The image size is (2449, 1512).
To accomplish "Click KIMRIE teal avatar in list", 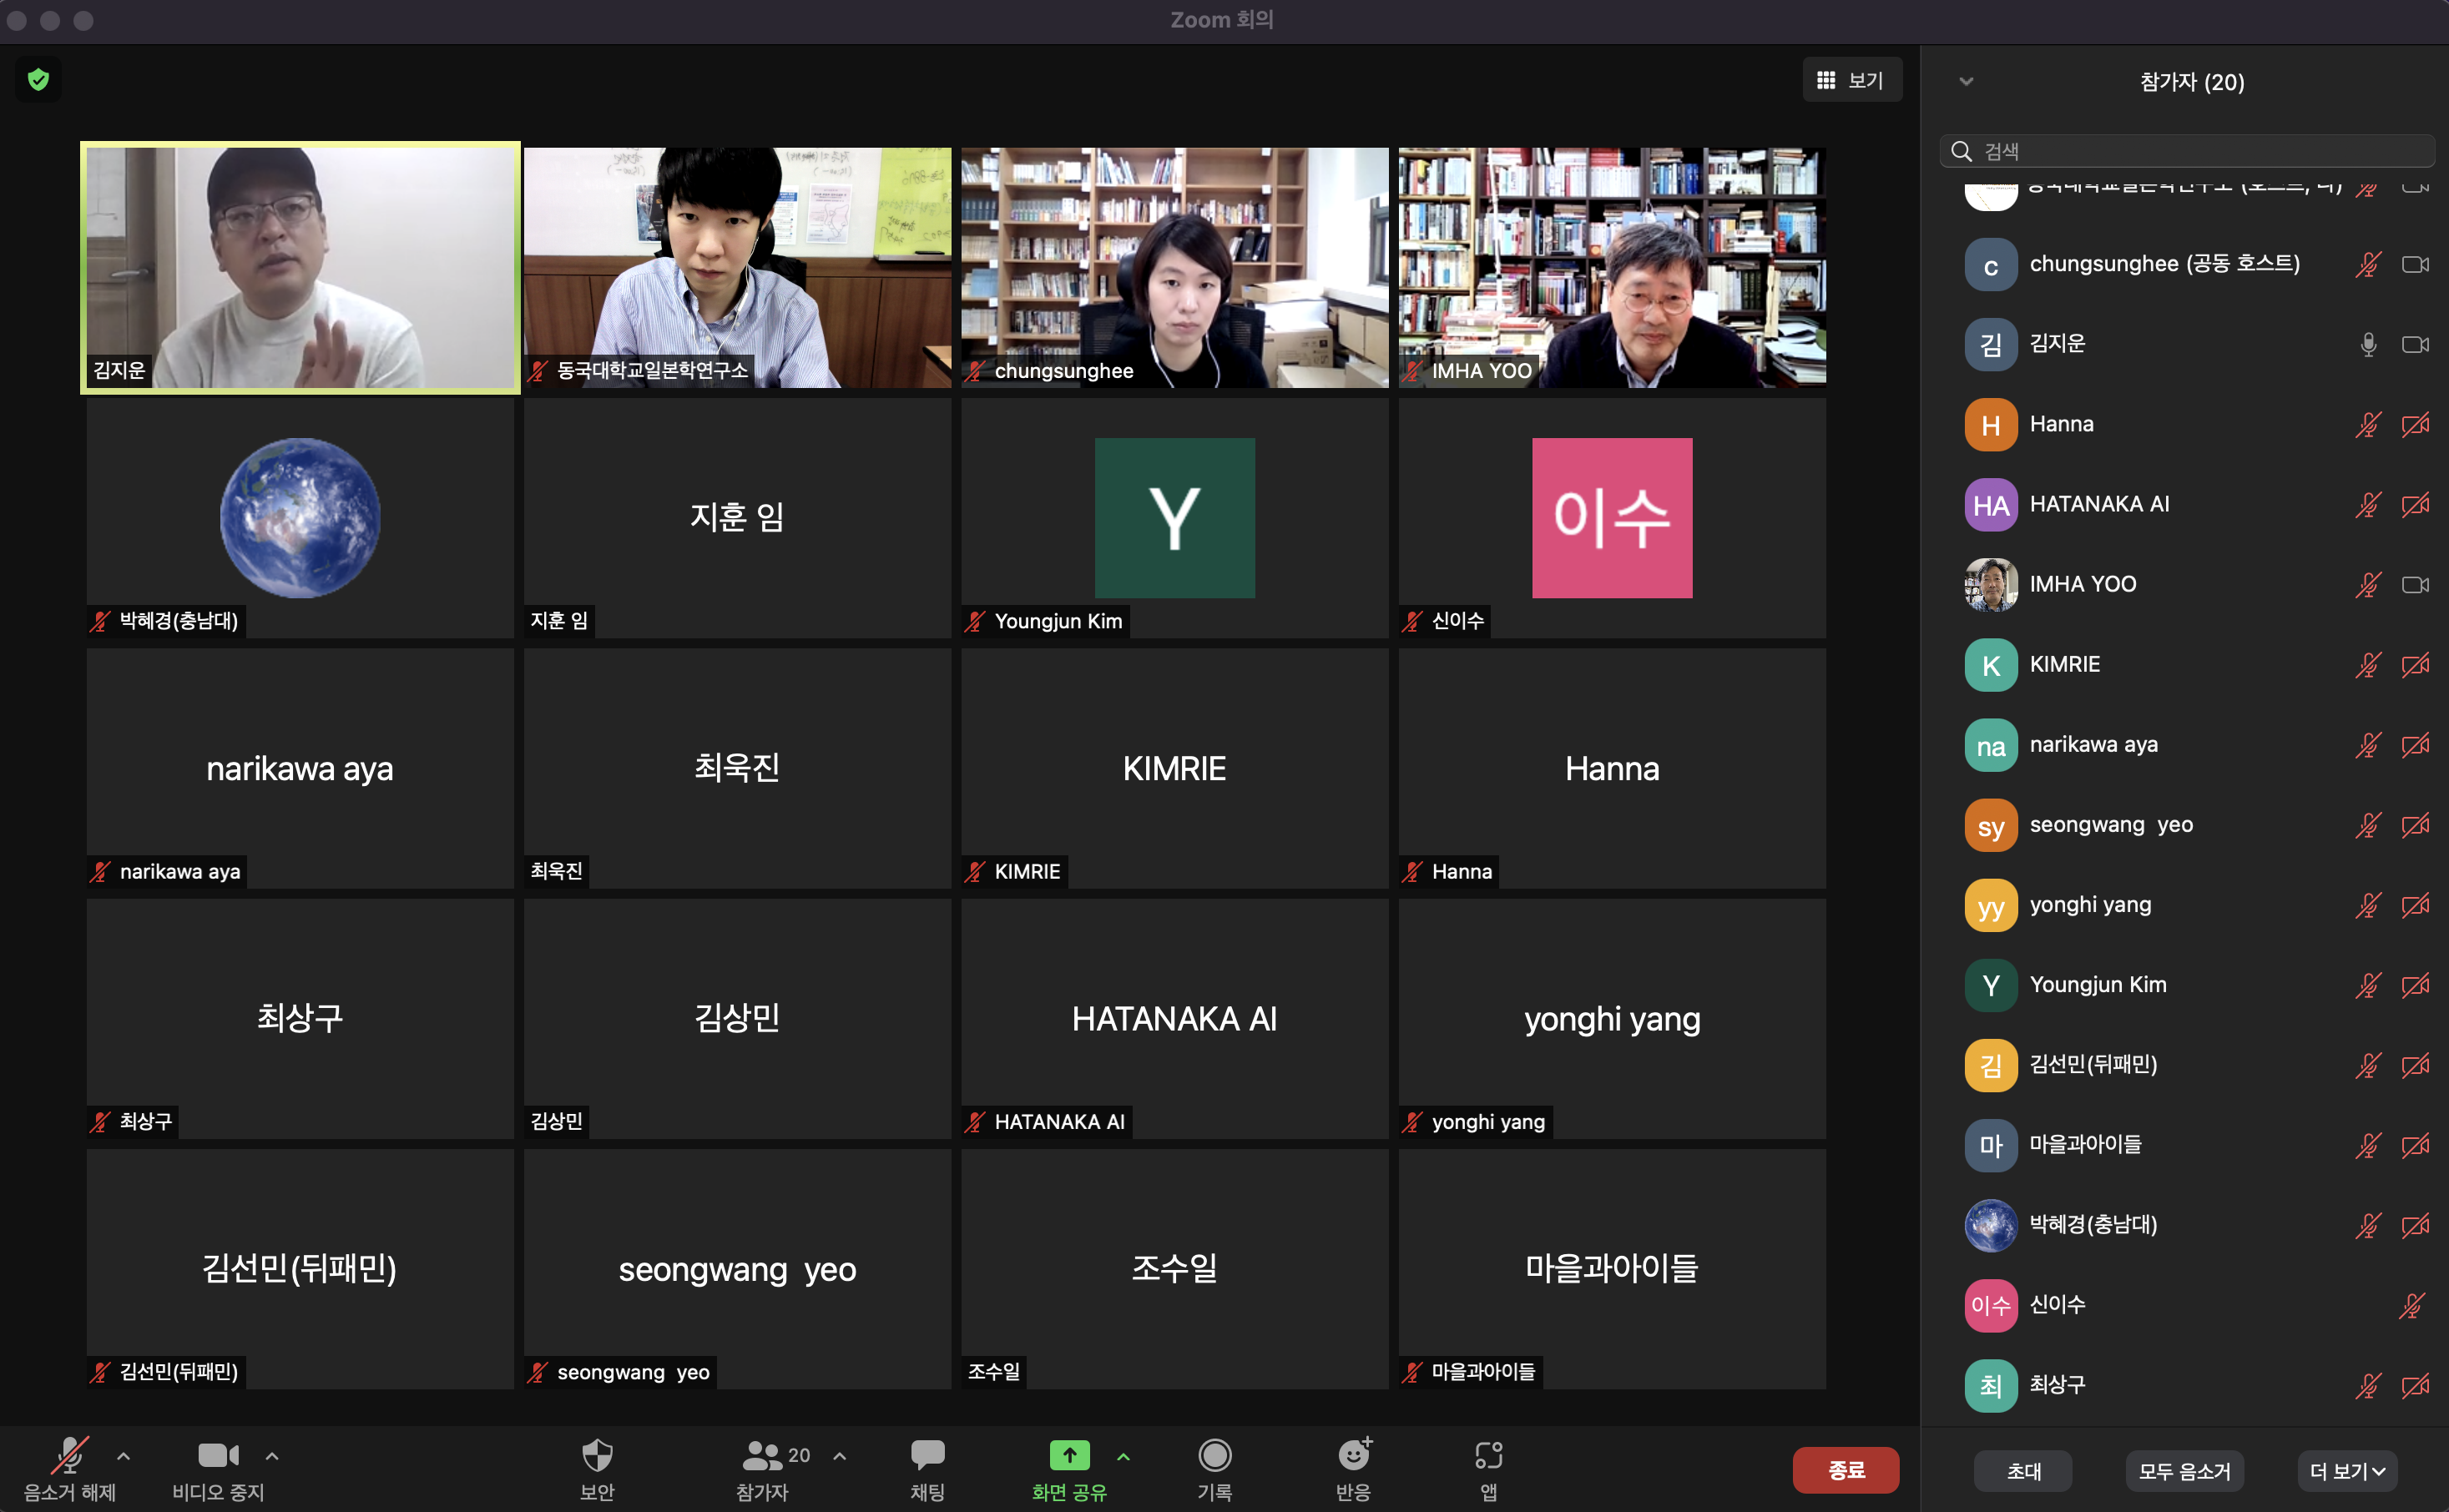I will 1990,665.
